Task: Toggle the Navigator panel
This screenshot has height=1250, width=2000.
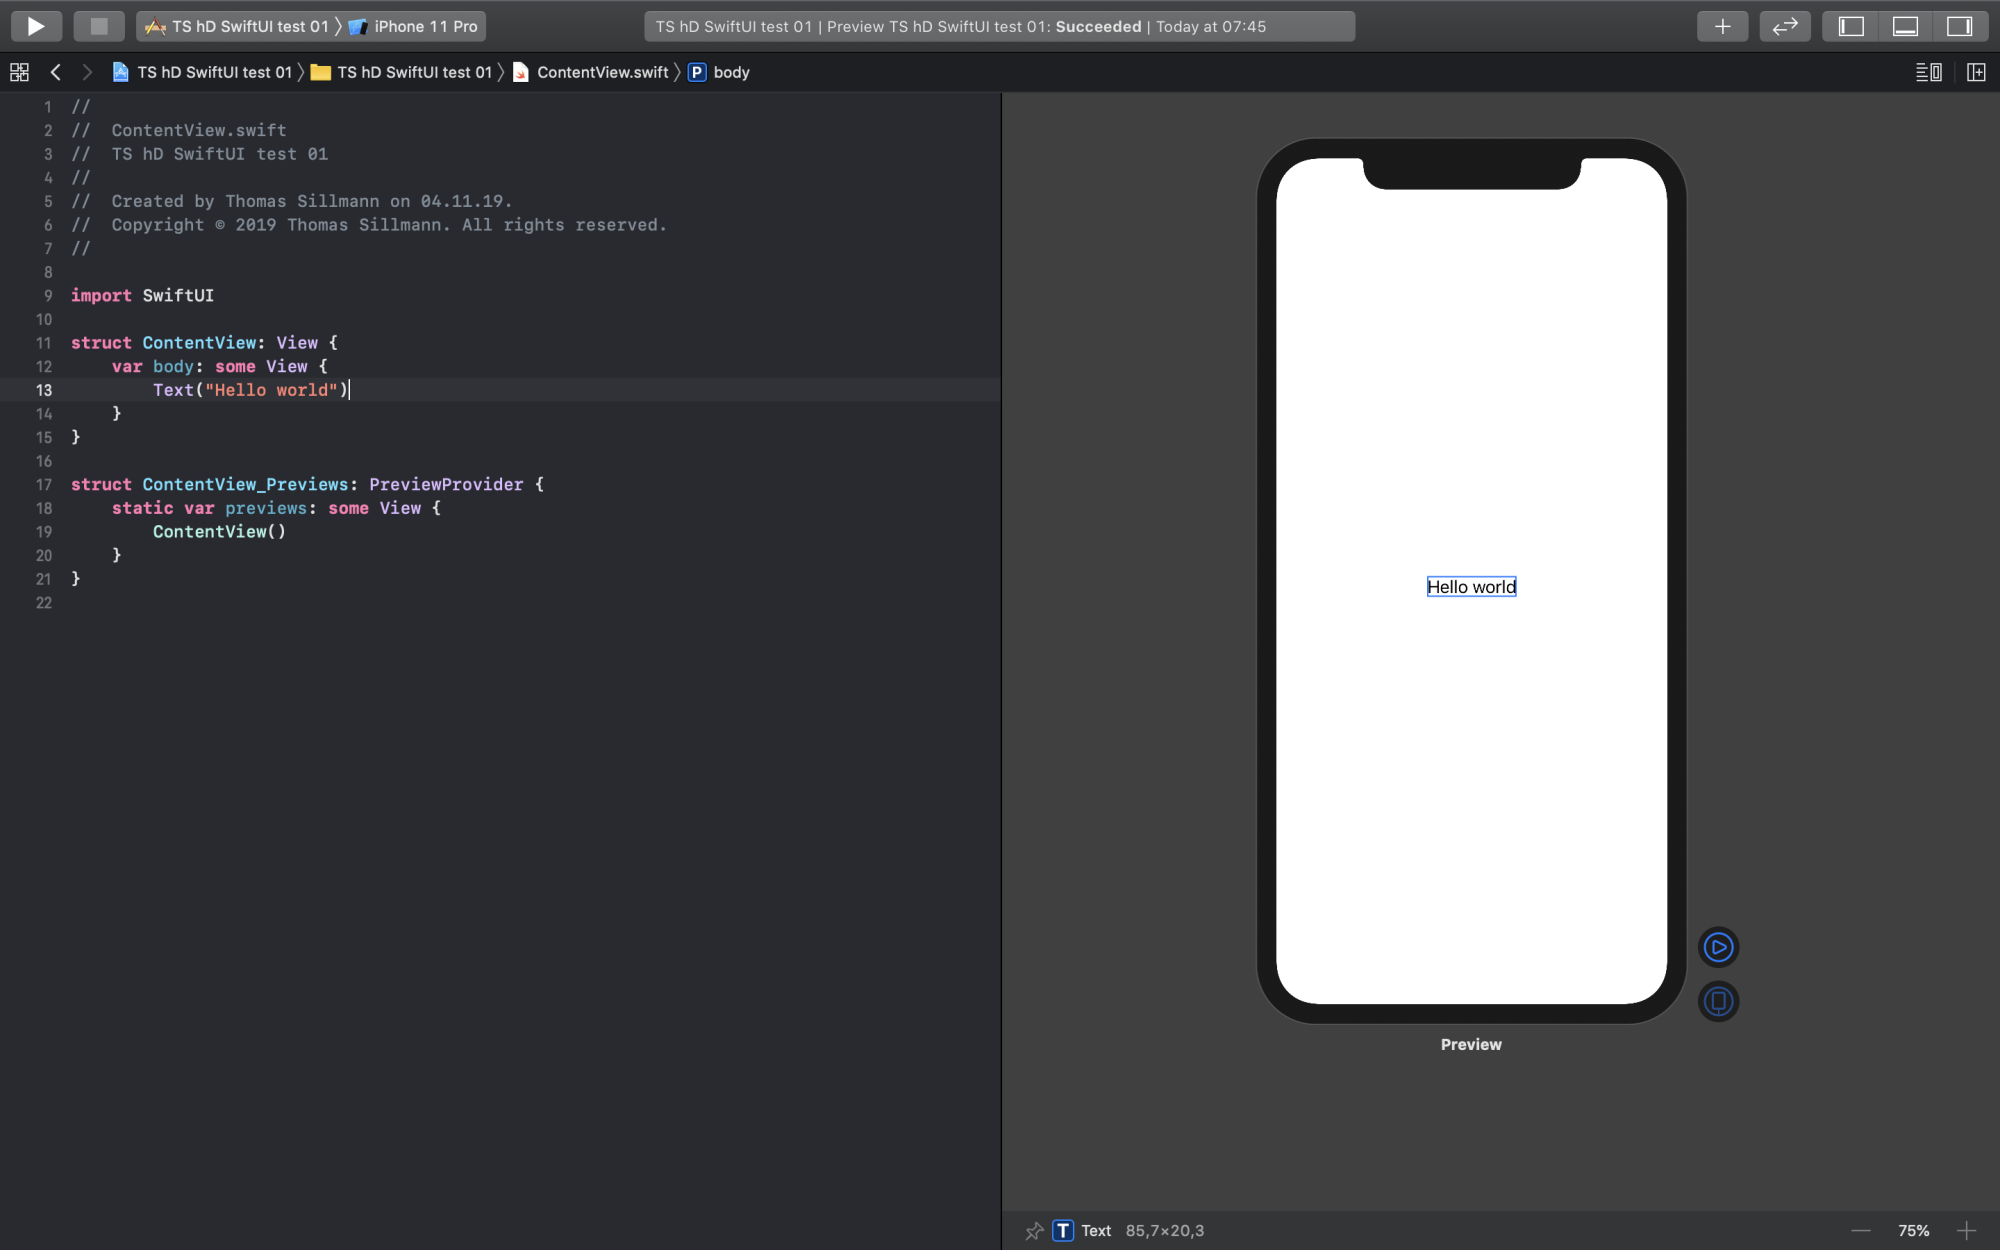Action: pyautogui.click(x=1851, y=26)
